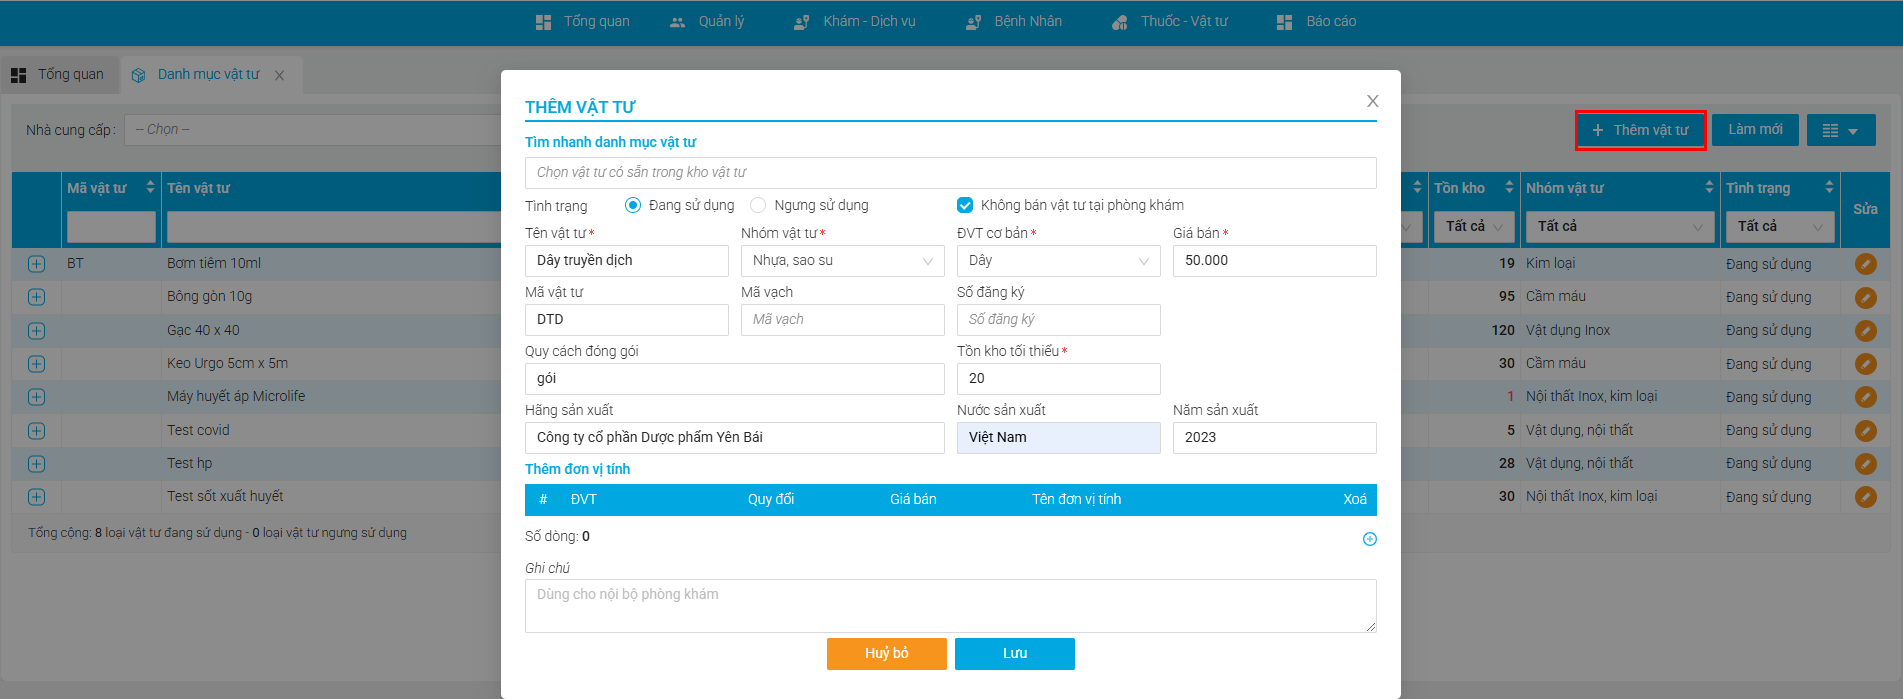Edit the stock 28 Vật dụng, nội thất row
The height and width of the screenshot is (699, 1903).
pos(1865,464)
